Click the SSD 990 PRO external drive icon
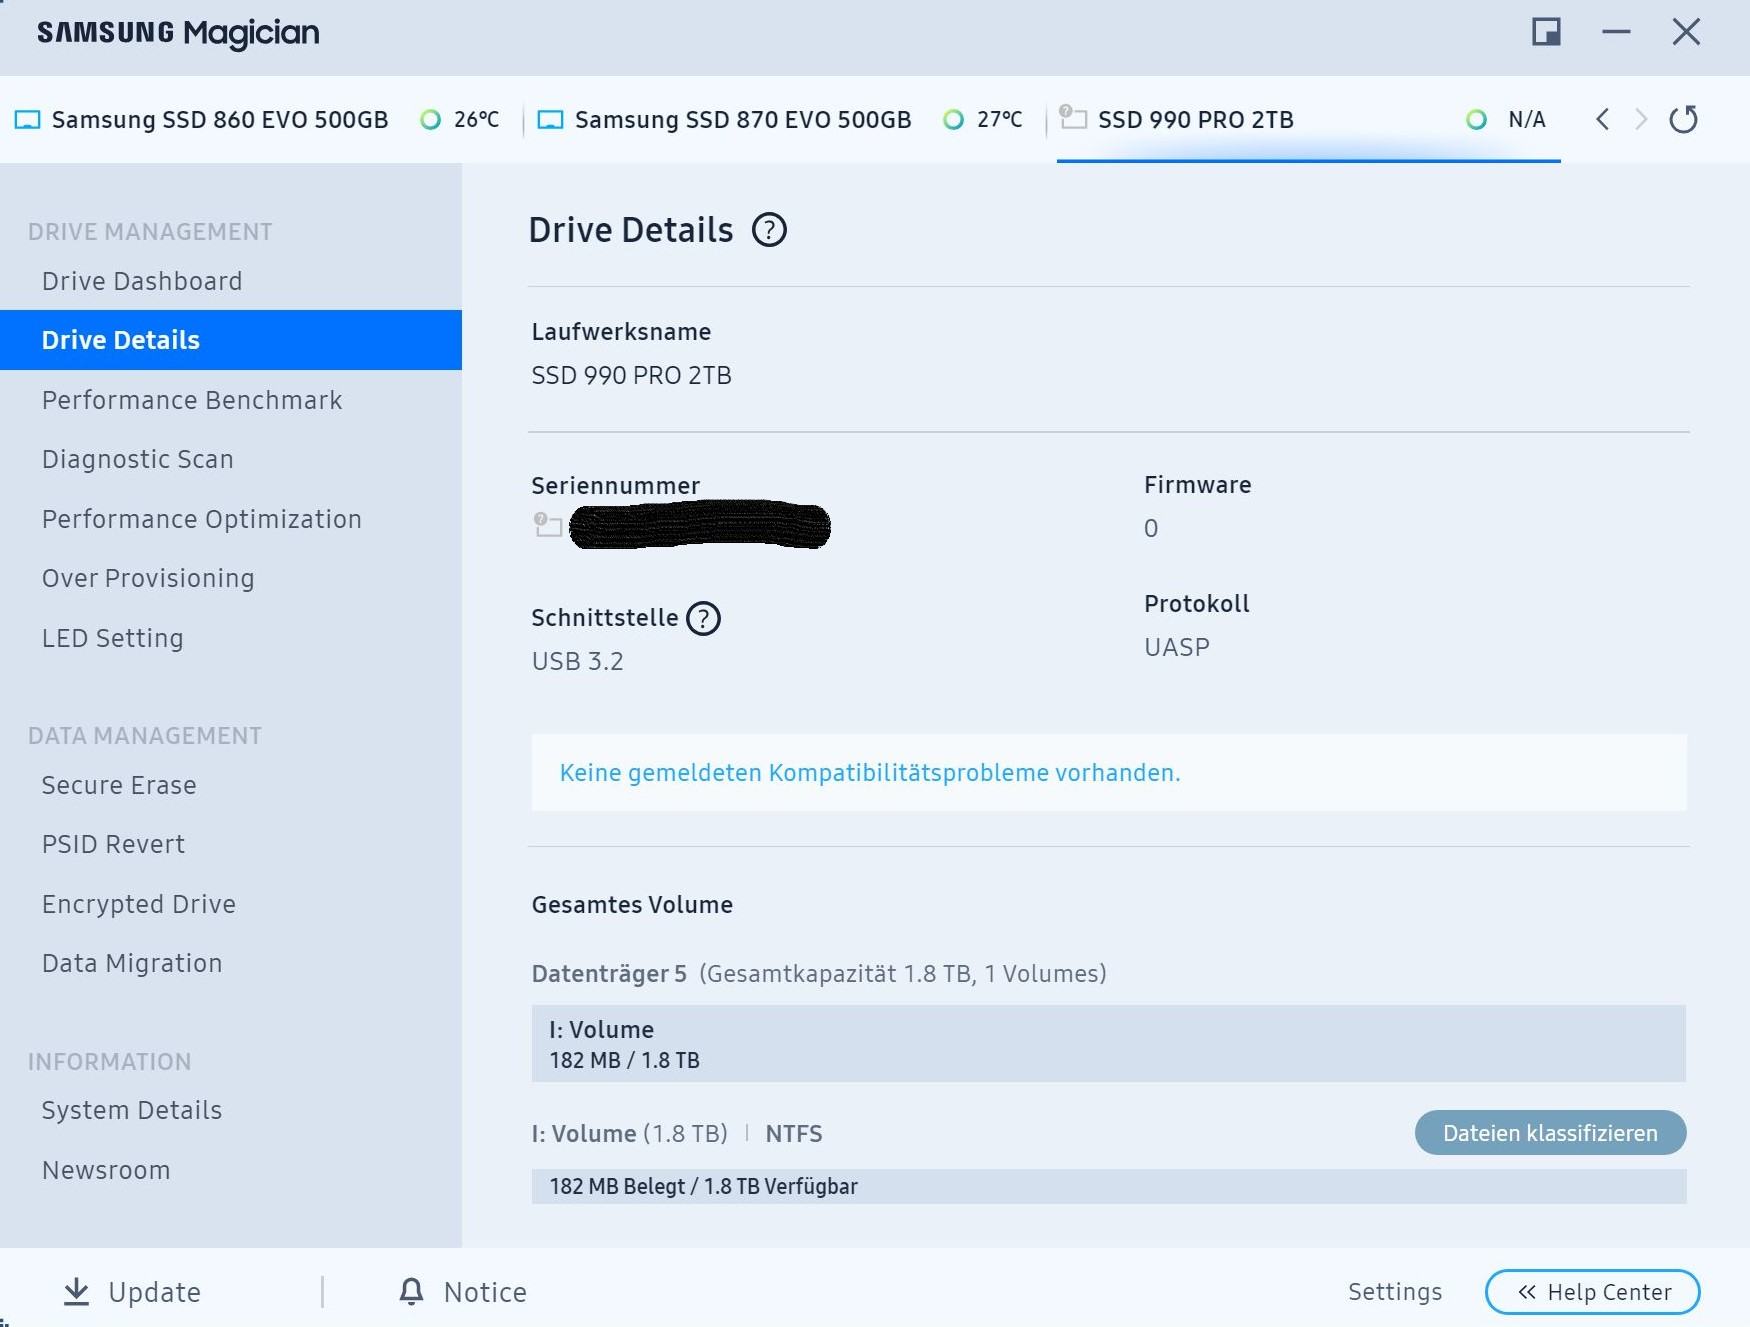Screen dimensions: 1750x1327 [x=1073, y=117]
